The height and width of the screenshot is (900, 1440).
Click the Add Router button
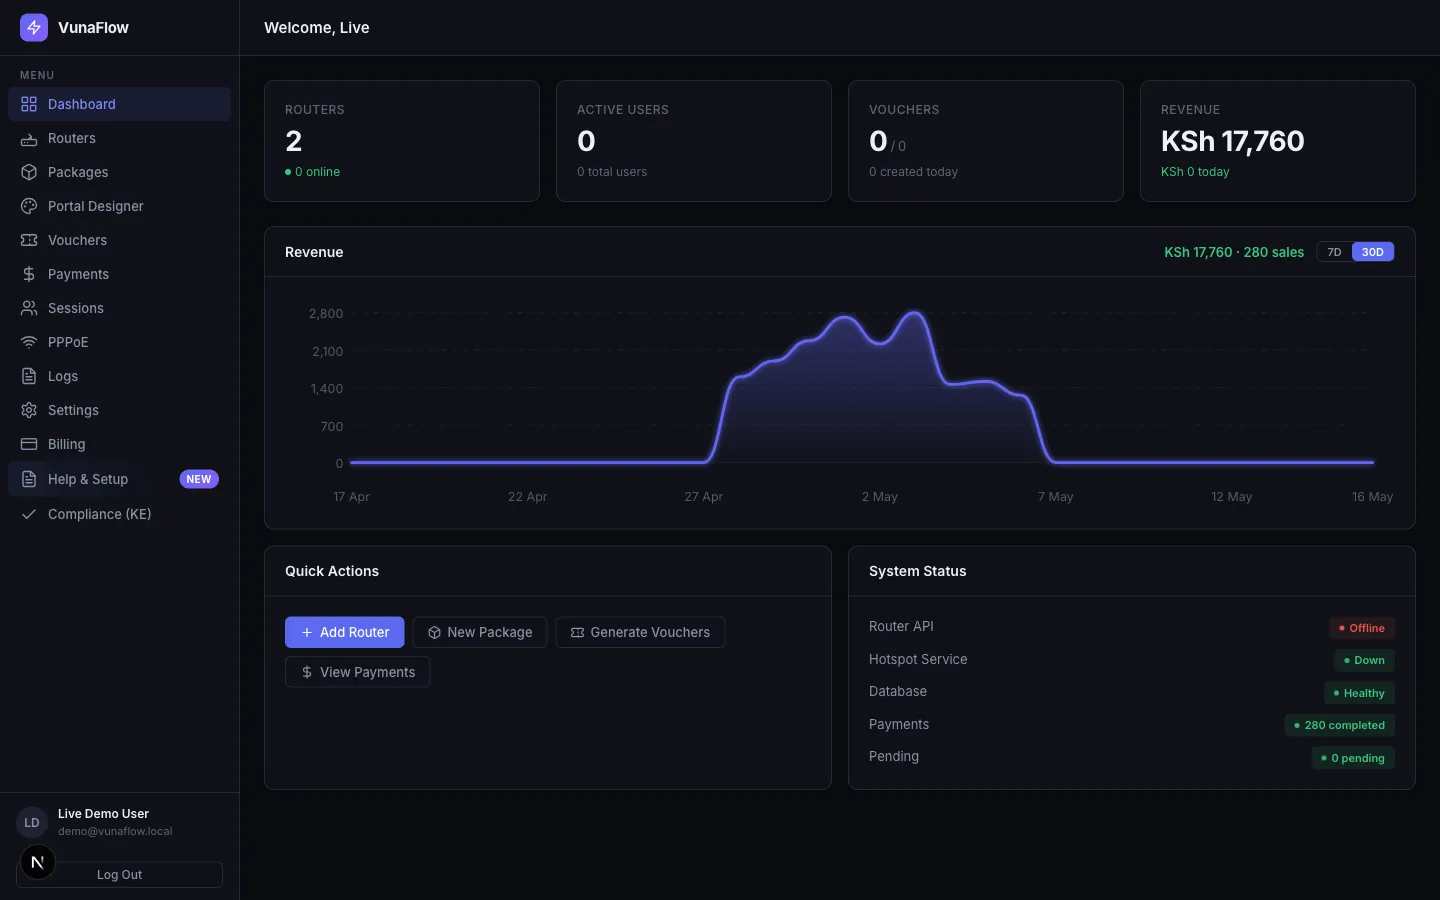pos(345,632)
